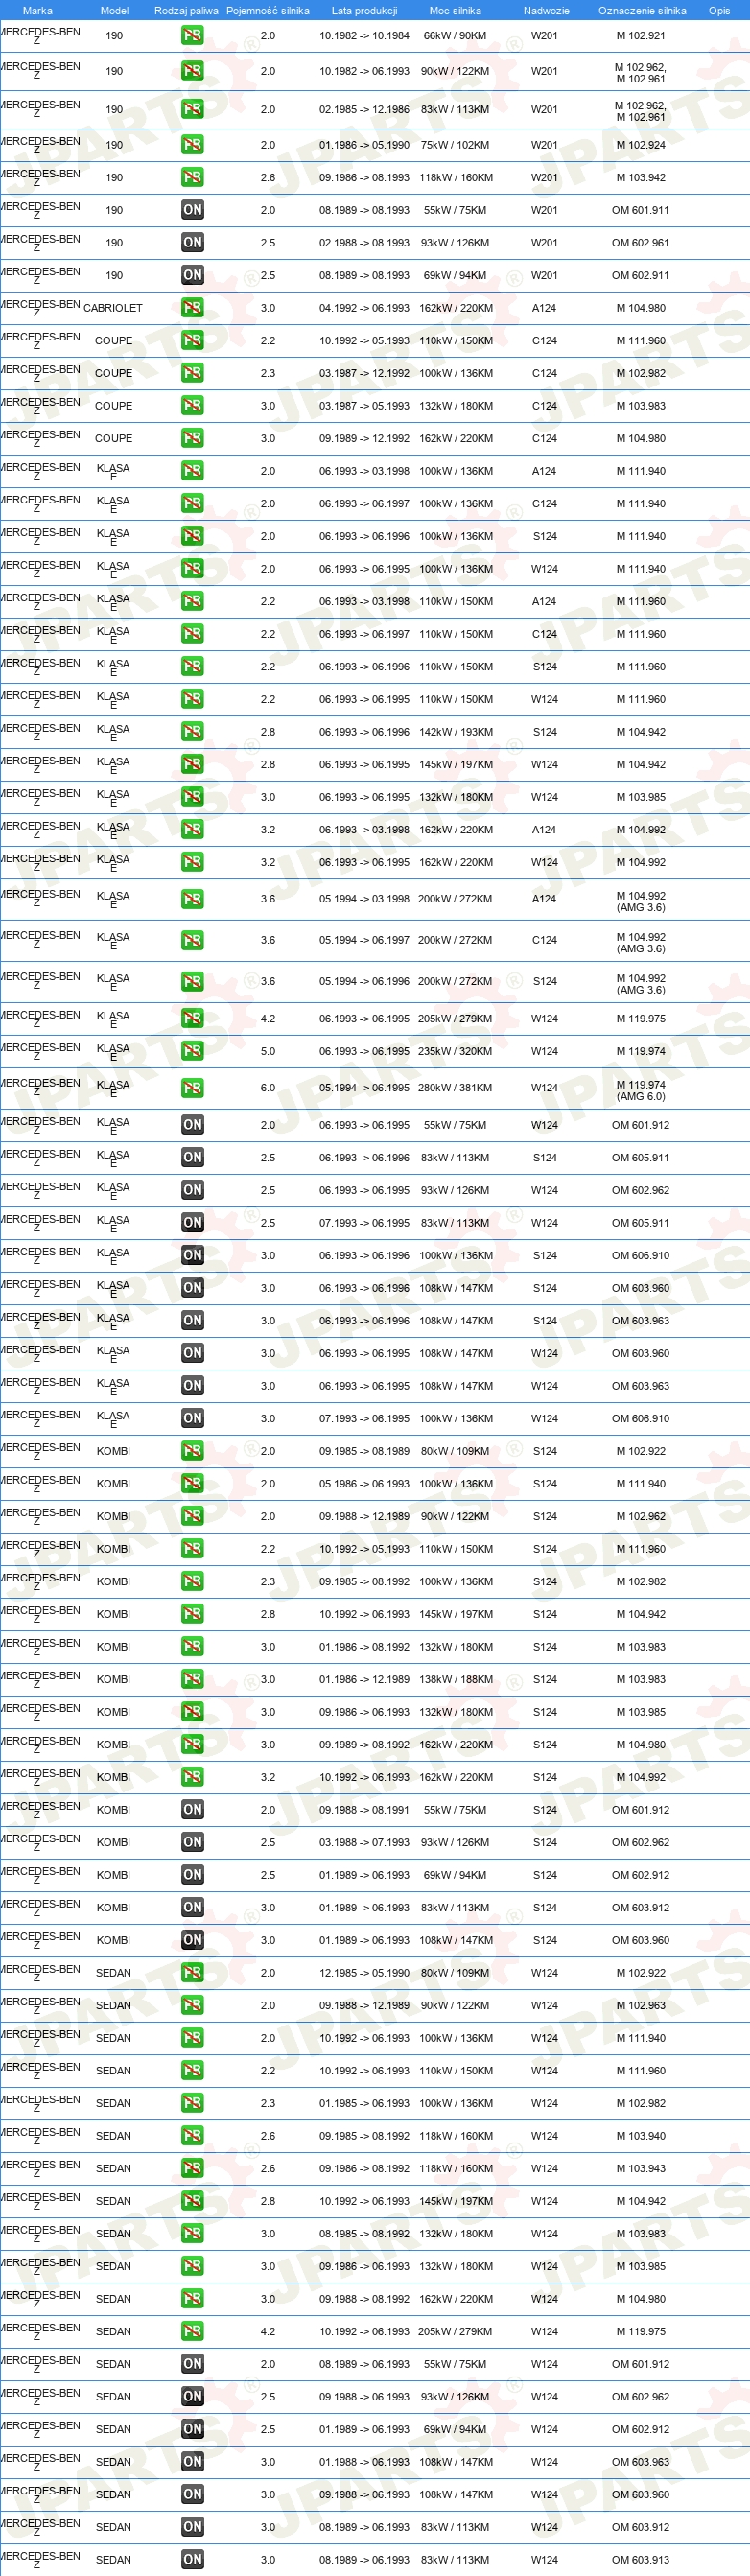Viewport: 750px width, 2576px height.
Task: Select the '280kW / 381KM' power cell
Action: pos(455,1088)
